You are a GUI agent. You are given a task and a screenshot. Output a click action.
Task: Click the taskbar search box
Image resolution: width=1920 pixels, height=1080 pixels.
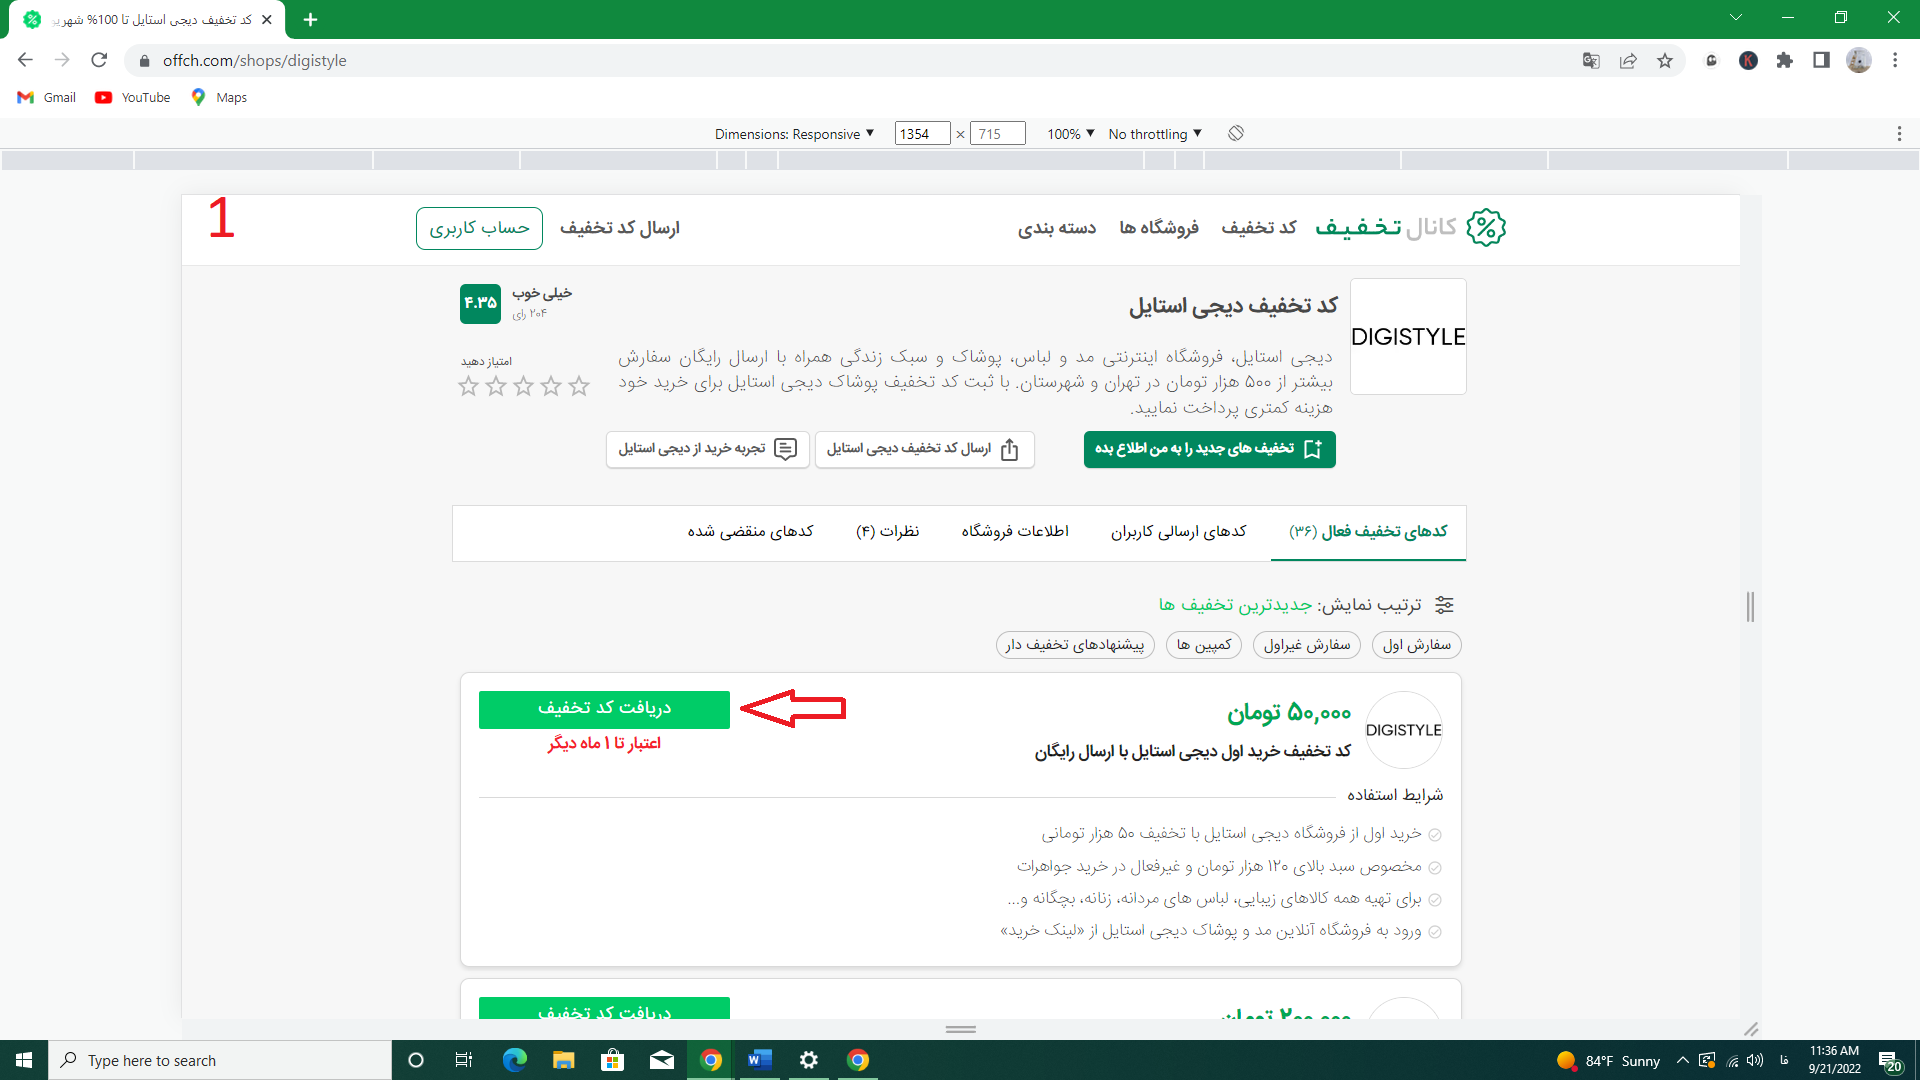pyautogui.click(x=220, y=1060)
